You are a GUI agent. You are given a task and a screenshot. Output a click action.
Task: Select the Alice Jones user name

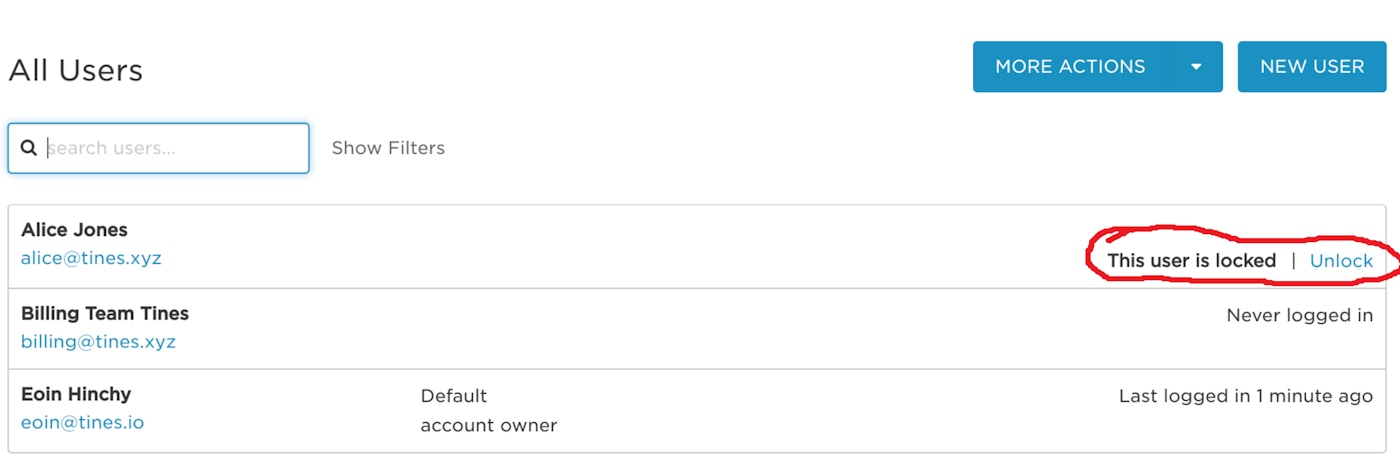(75, 230)
